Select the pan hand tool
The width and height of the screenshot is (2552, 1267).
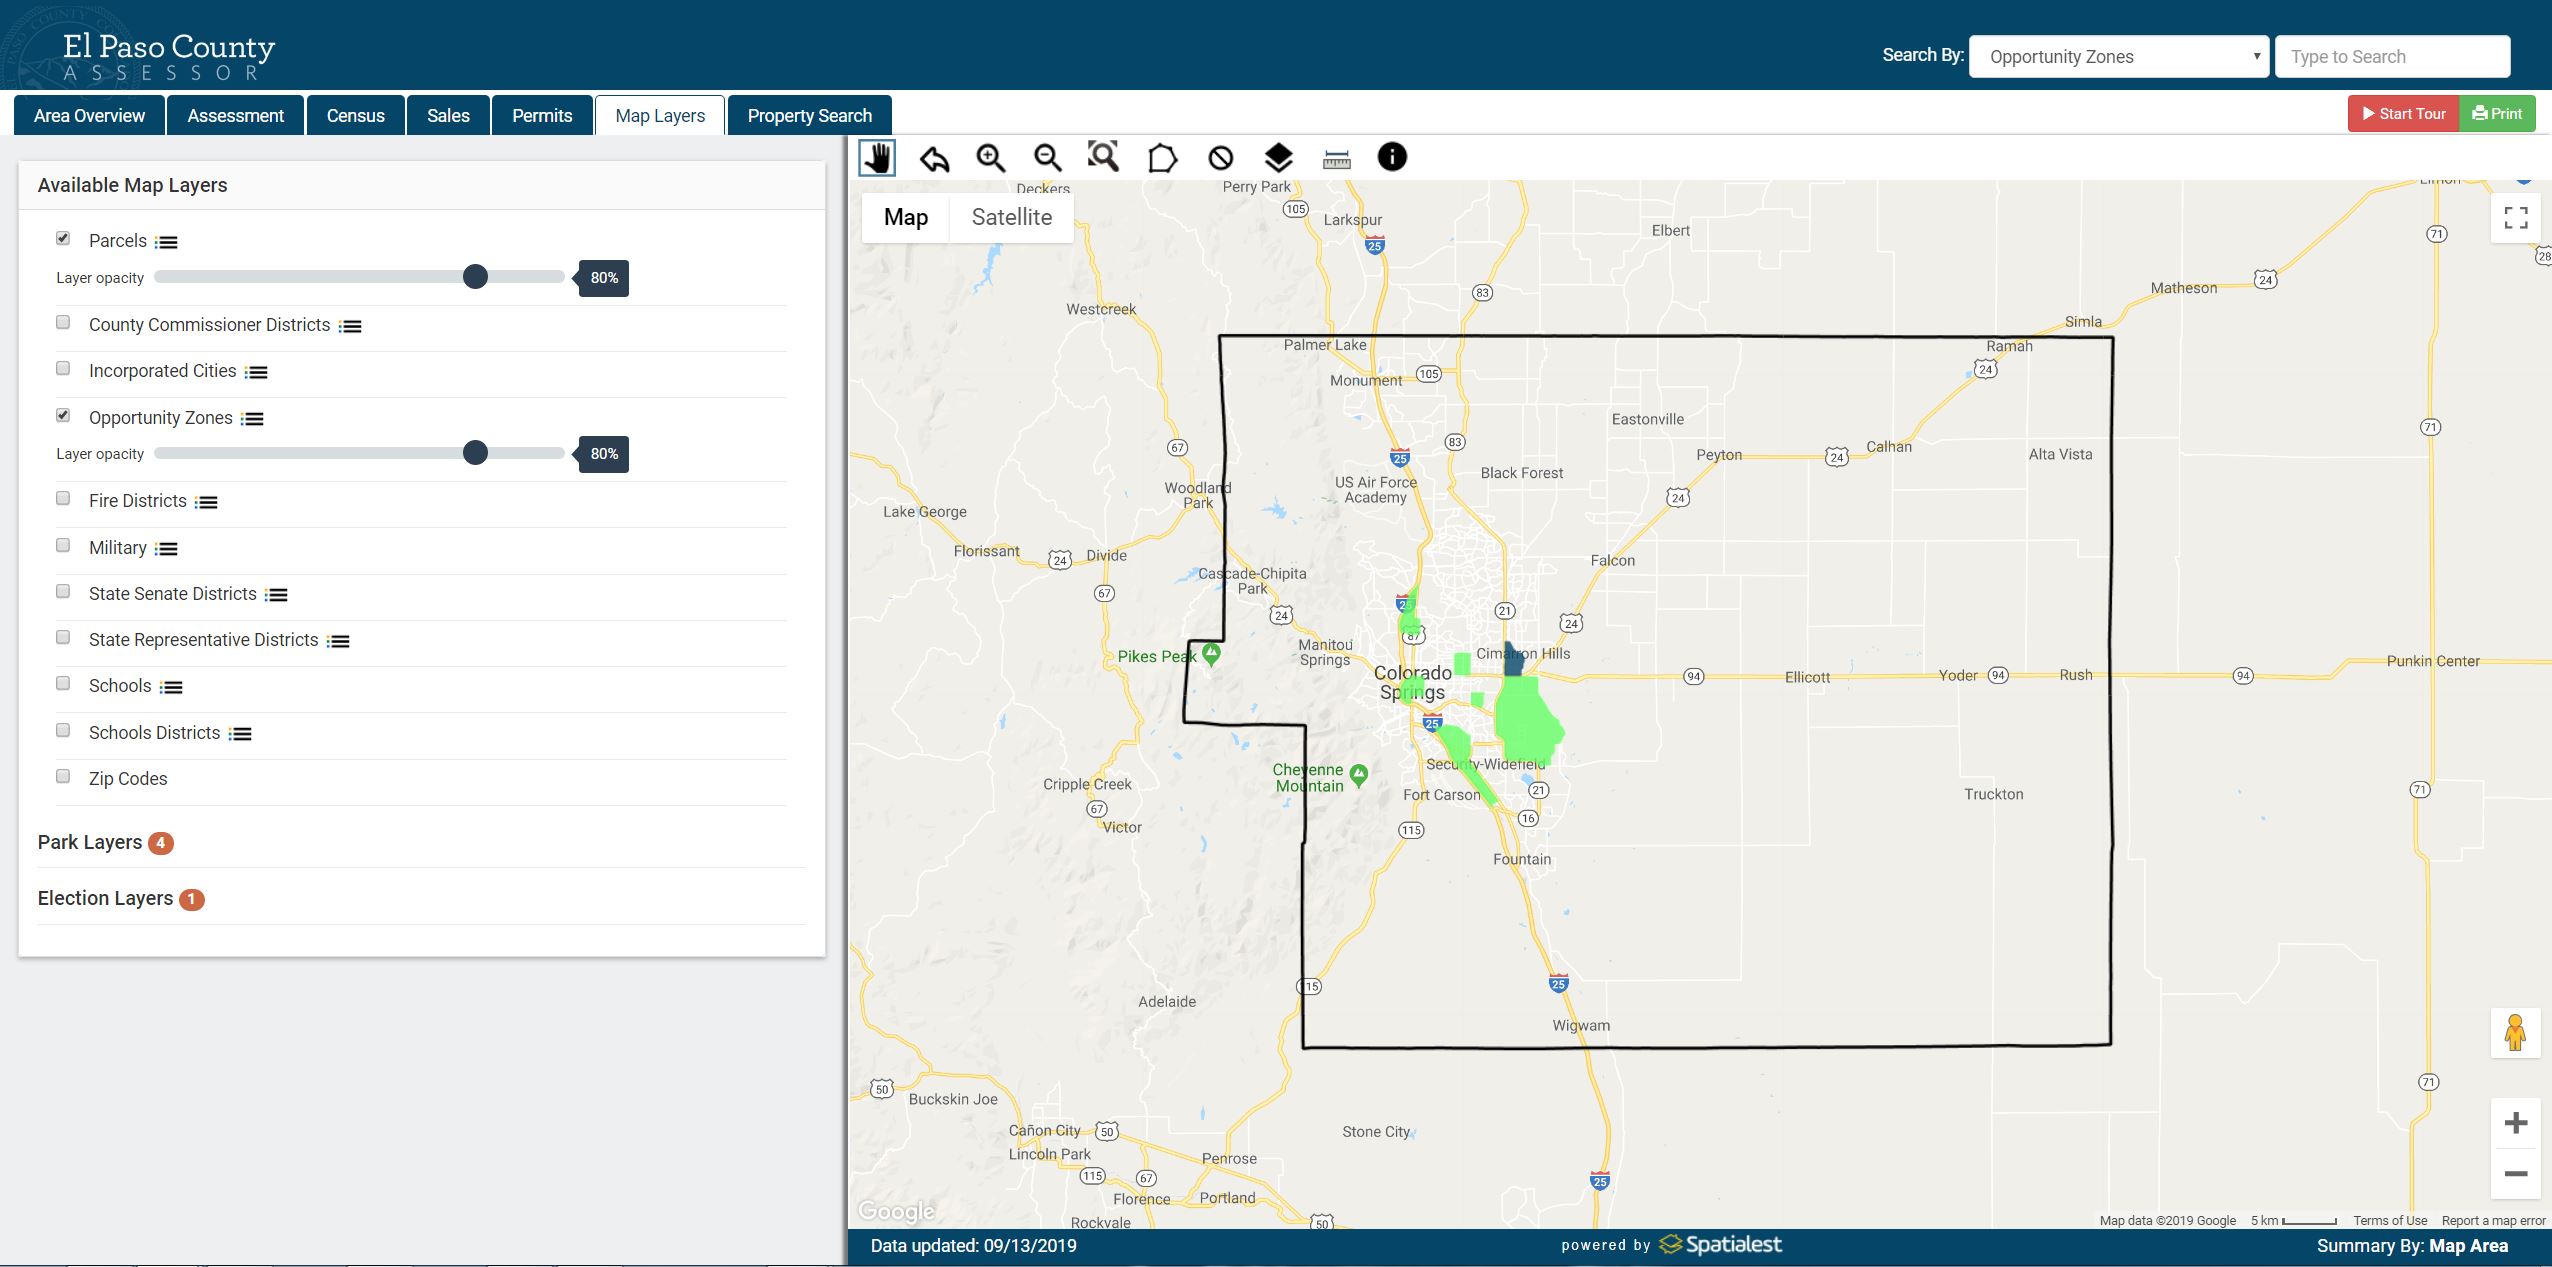coord(877,158)
